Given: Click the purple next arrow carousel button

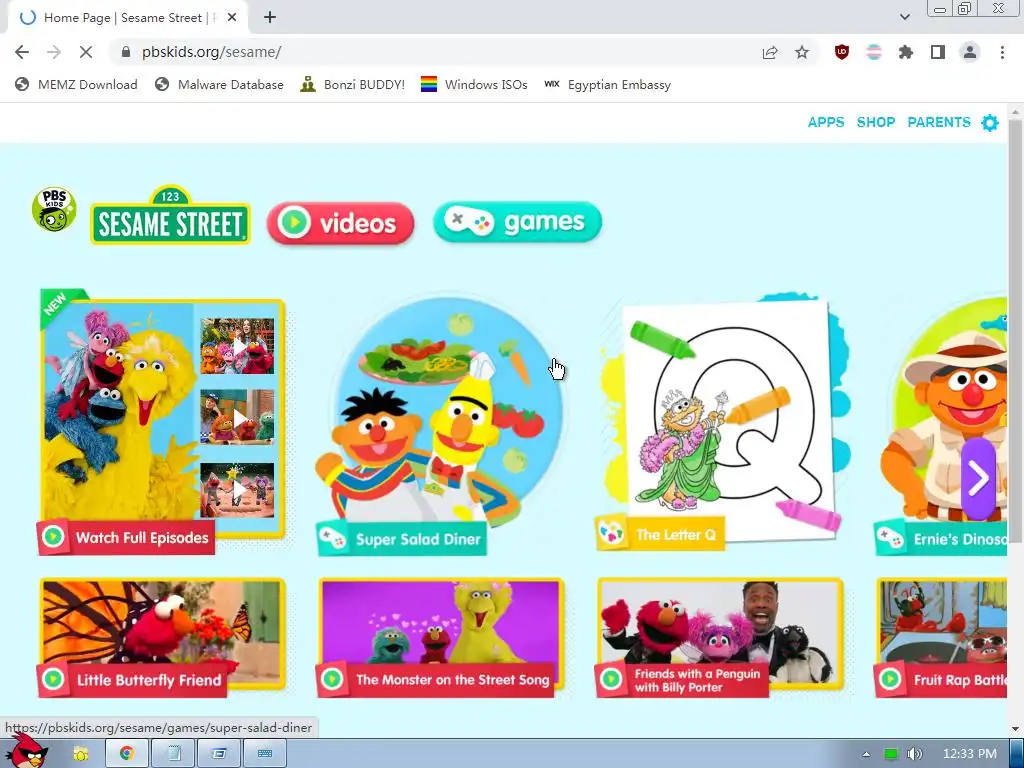Looking at the screenshot, I should (x=978, y=479).
